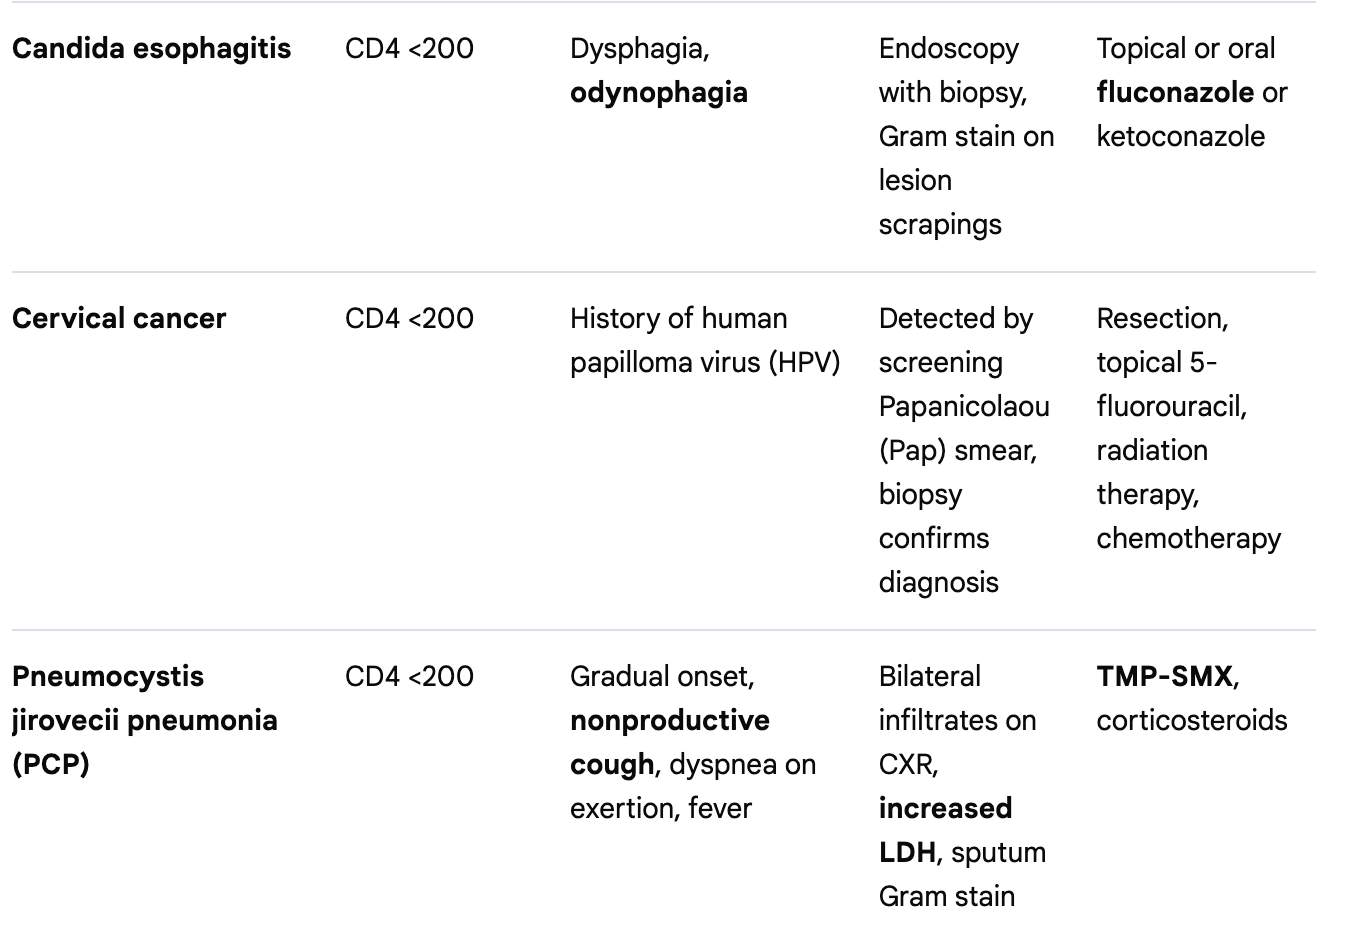Click the Bilateral infiltrates on CXR text

[x=956, y=720]
